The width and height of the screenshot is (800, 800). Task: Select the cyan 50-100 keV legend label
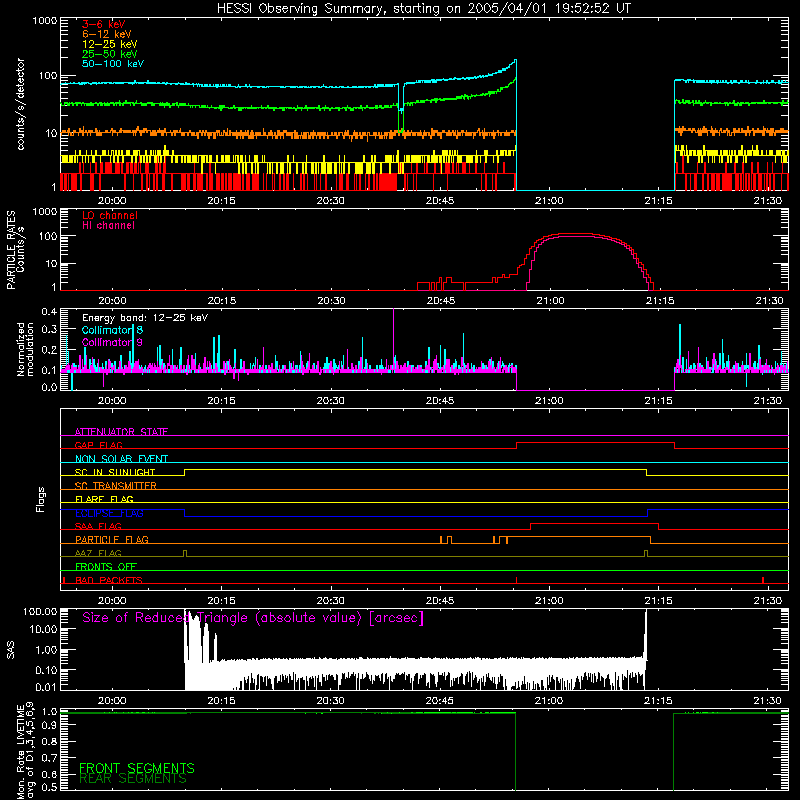pyautogui.click(x=113, y=64)
